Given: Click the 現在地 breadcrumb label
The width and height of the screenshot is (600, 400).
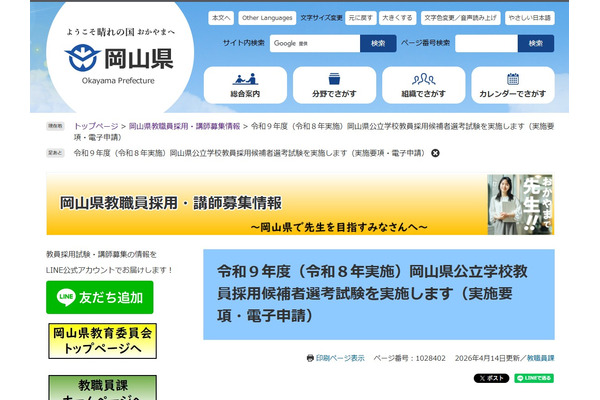Looking at the screenshot, I should 55,126.
